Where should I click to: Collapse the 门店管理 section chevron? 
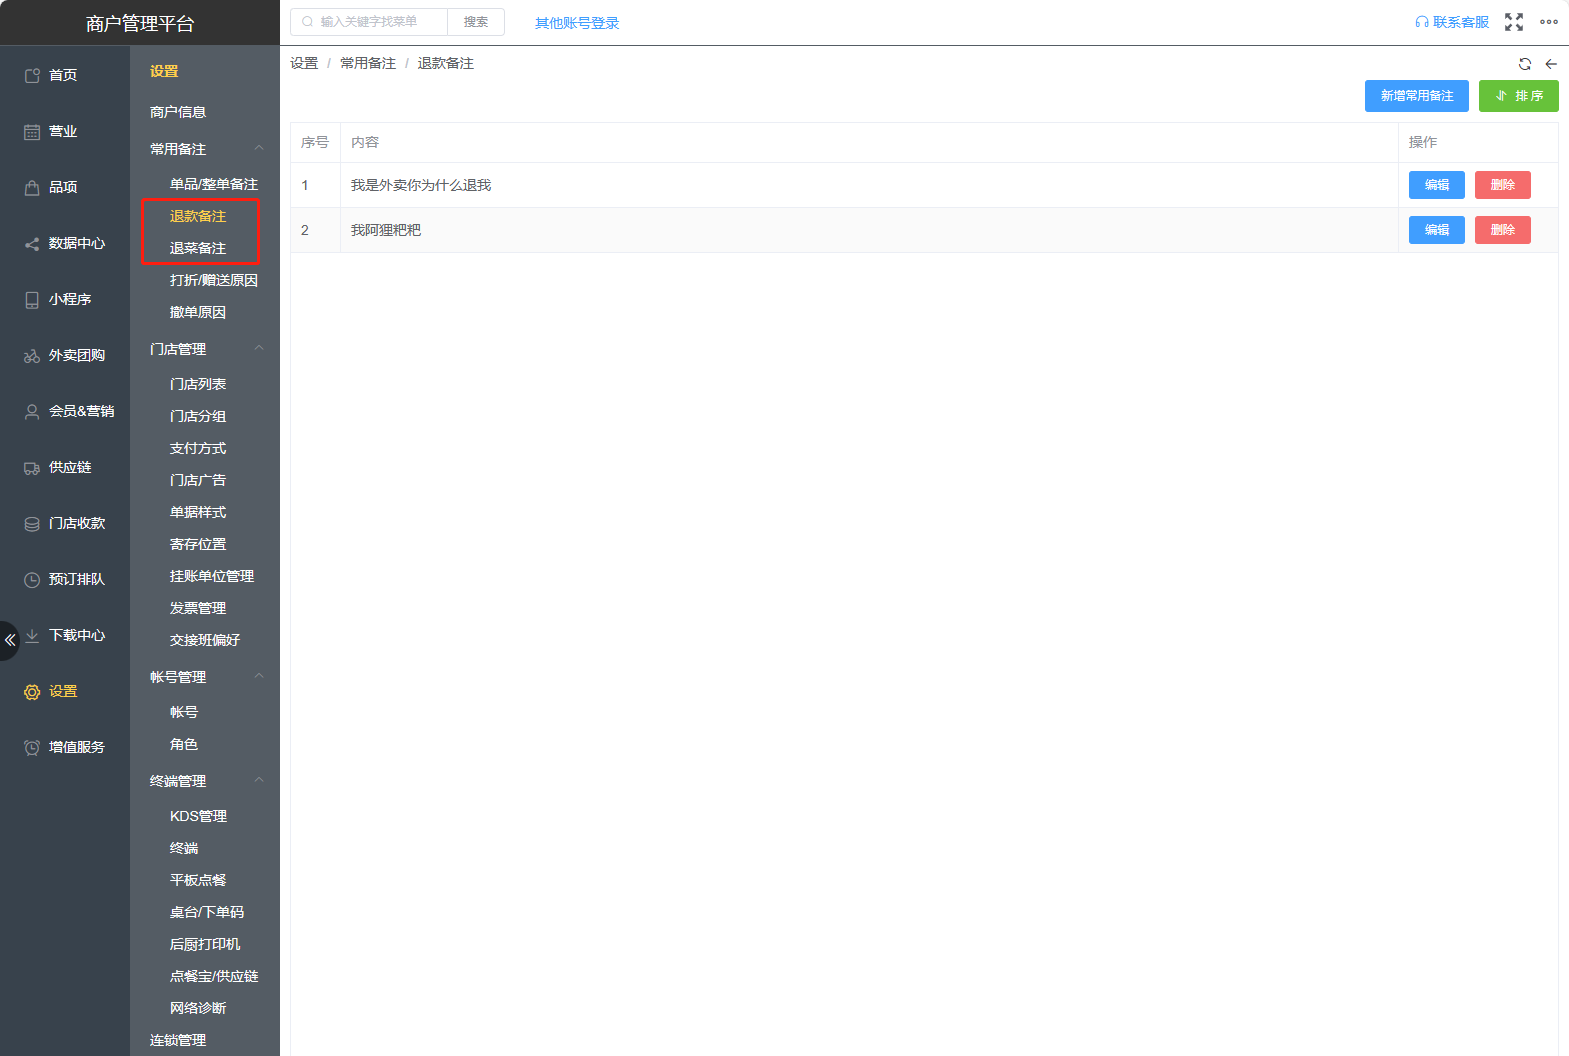pyautogui.click(x=259, y=348)
